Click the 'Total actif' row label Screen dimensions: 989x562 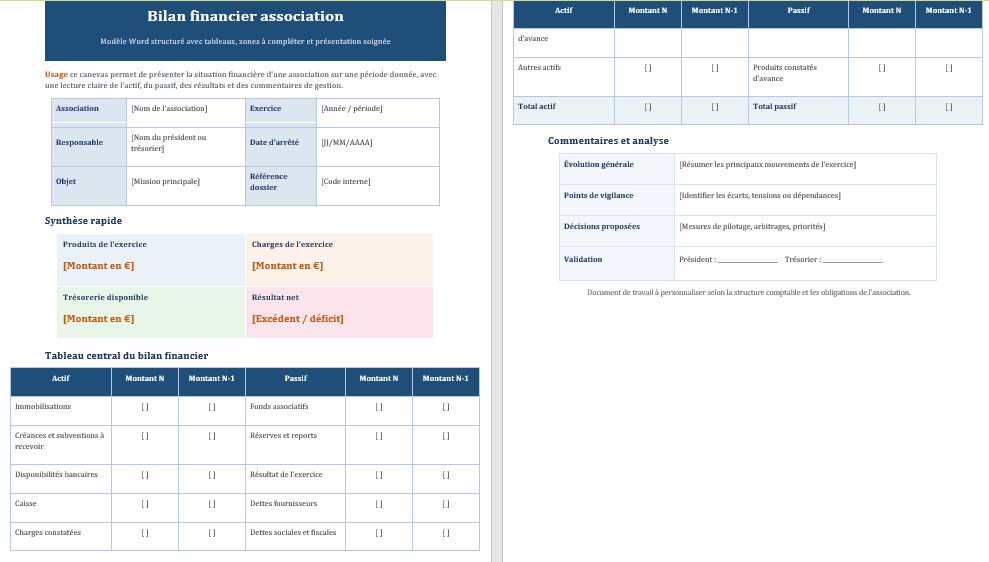point(537,106)
